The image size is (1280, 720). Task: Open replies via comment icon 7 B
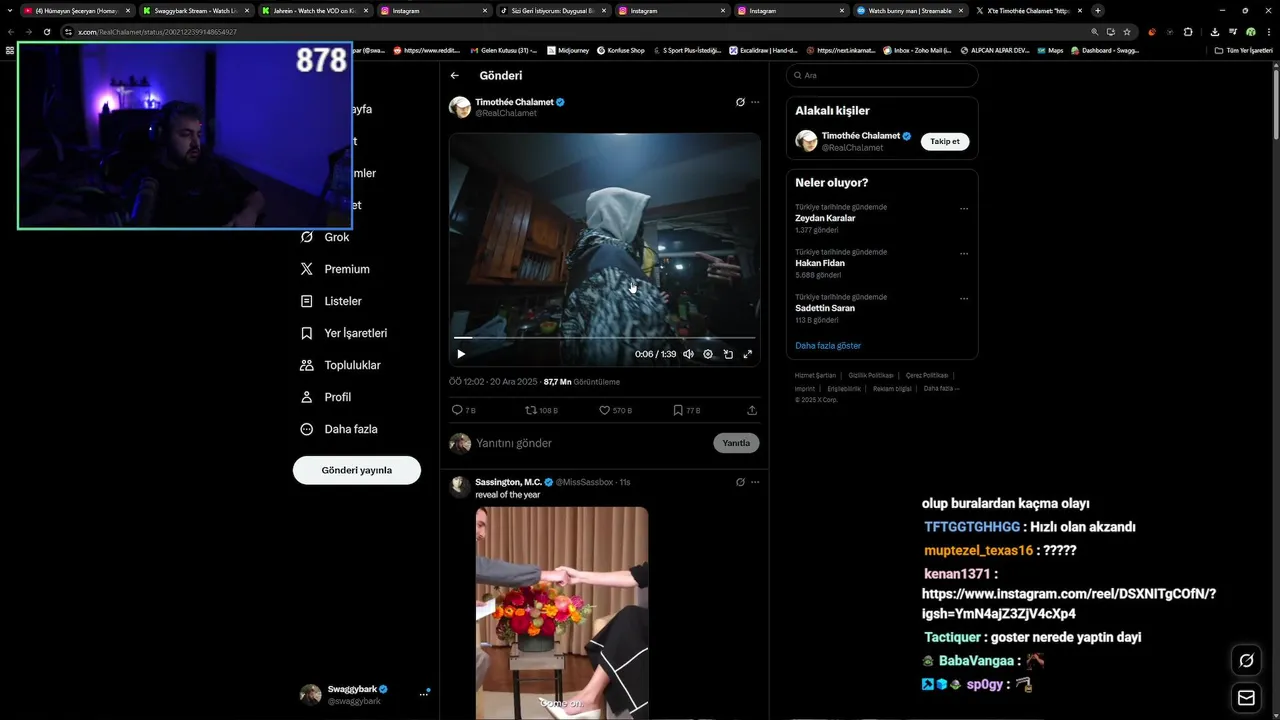click(x=463, y=410)
